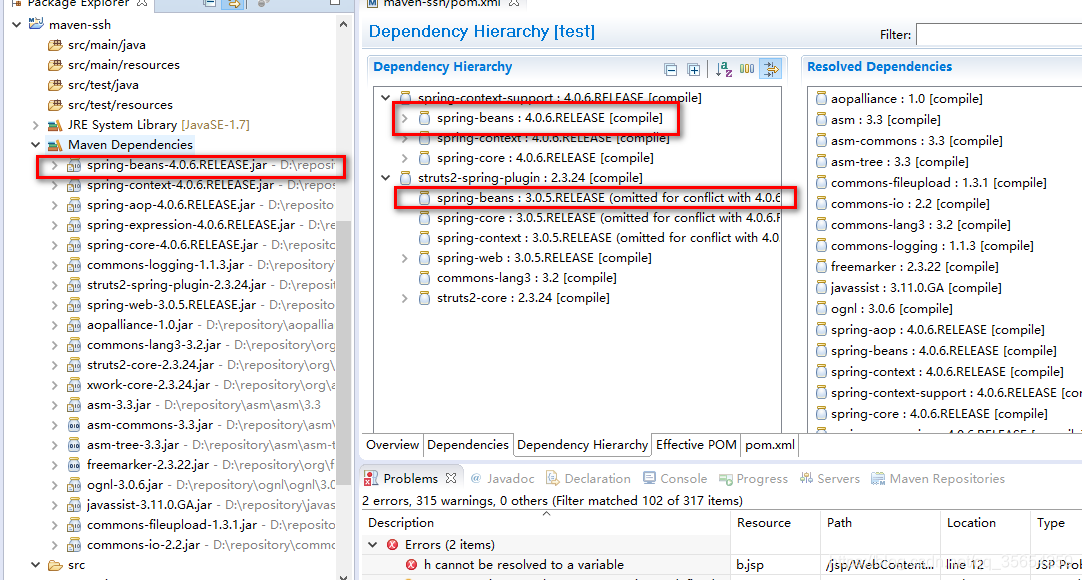
Task: Click error icon of 'h cannot be resolved' row
Action: pyautogui.click(x=411, y=565)
